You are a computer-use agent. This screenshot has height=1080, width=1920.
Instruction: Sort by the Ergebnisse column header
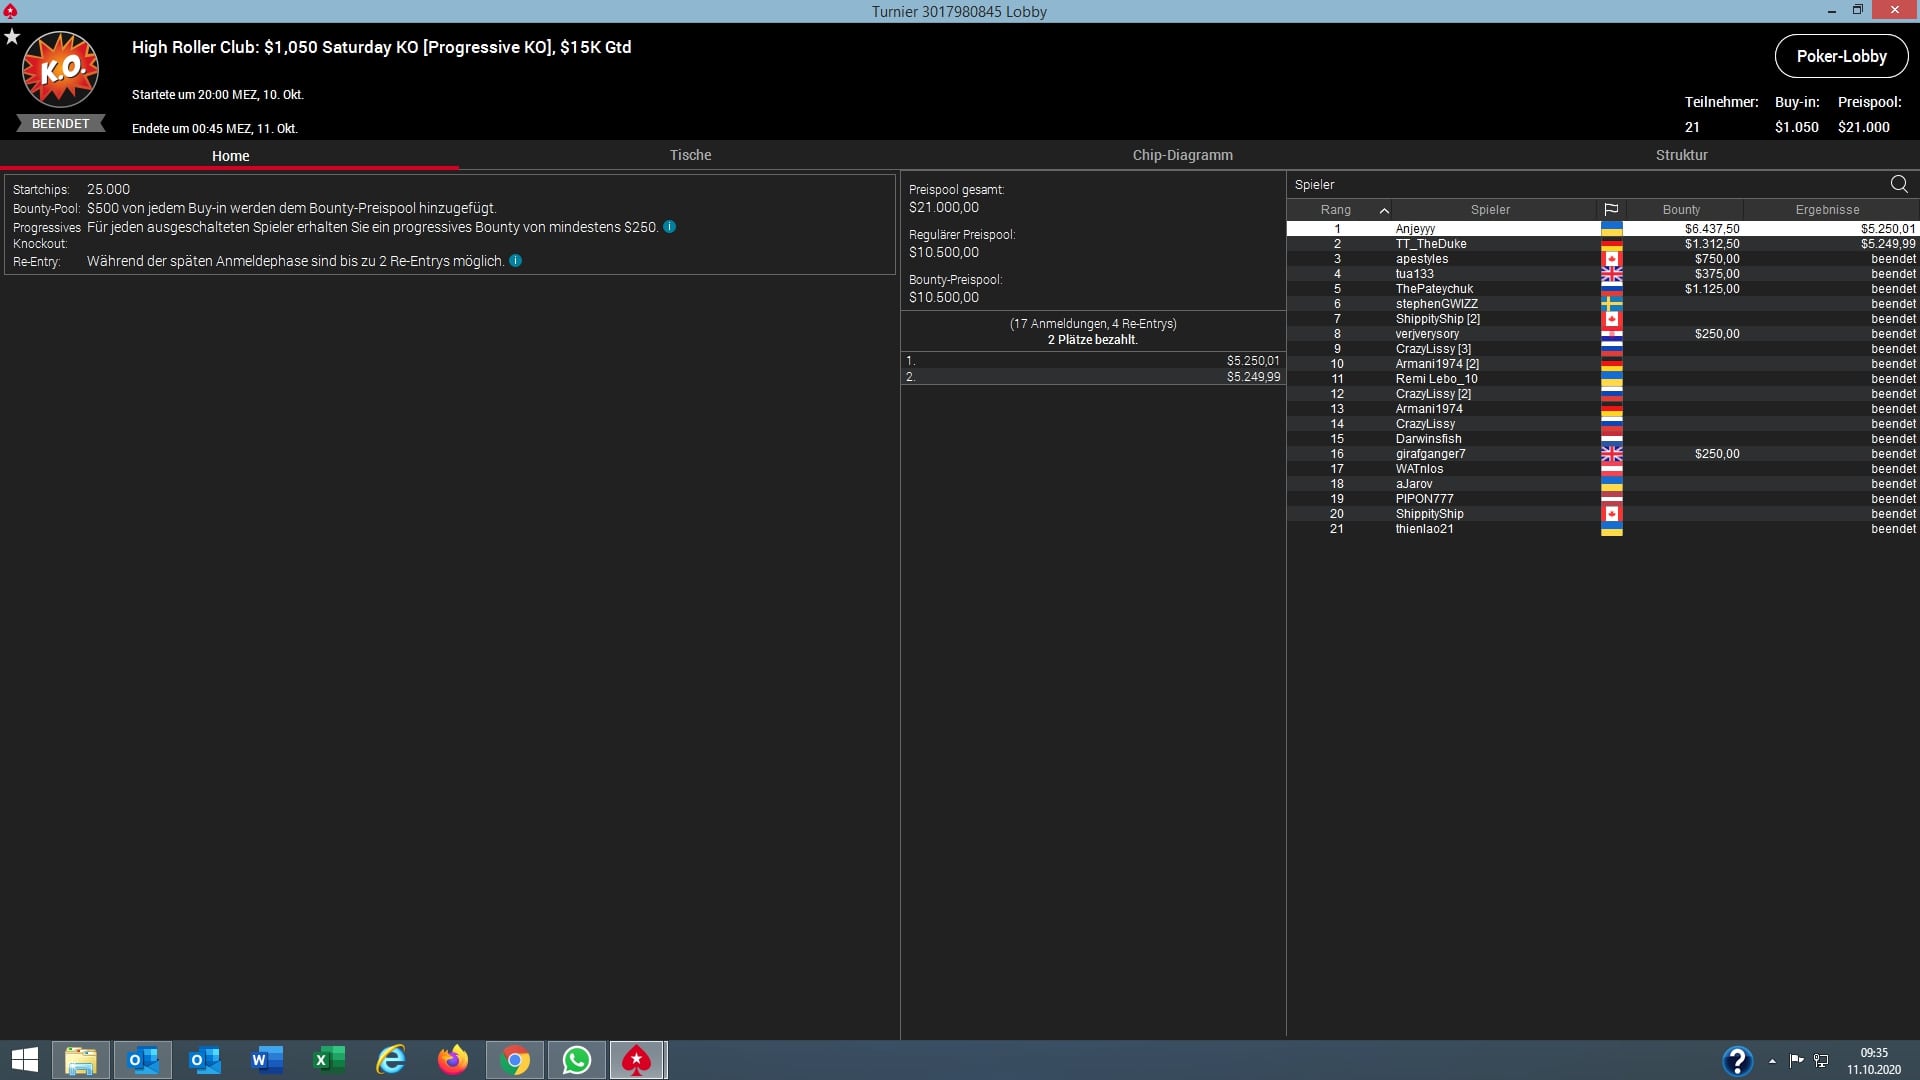pos(1827,210)
